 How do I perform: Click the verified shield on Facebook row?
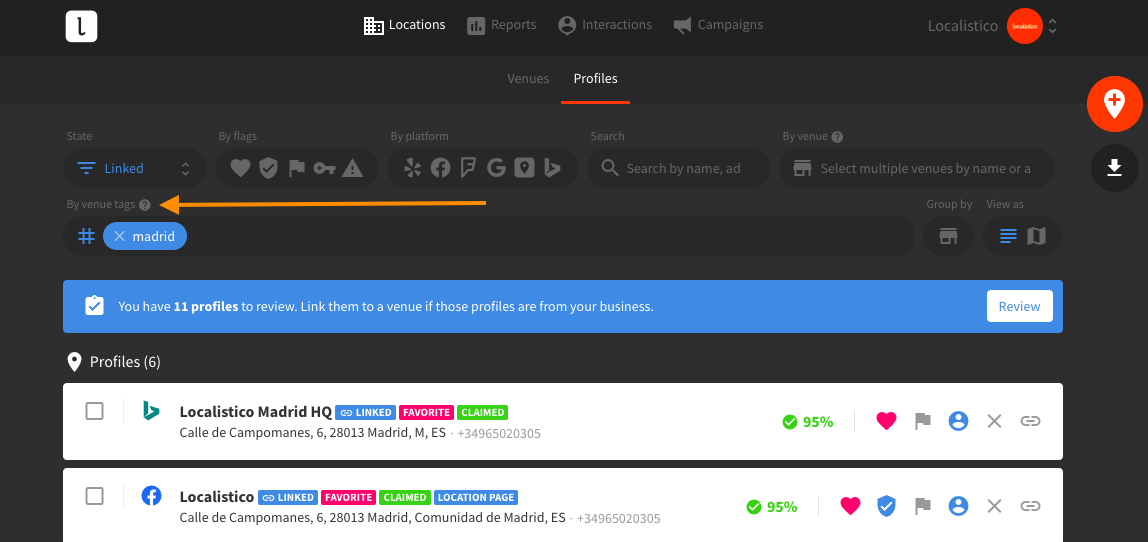pyautogui.click(x=887, y=506)
